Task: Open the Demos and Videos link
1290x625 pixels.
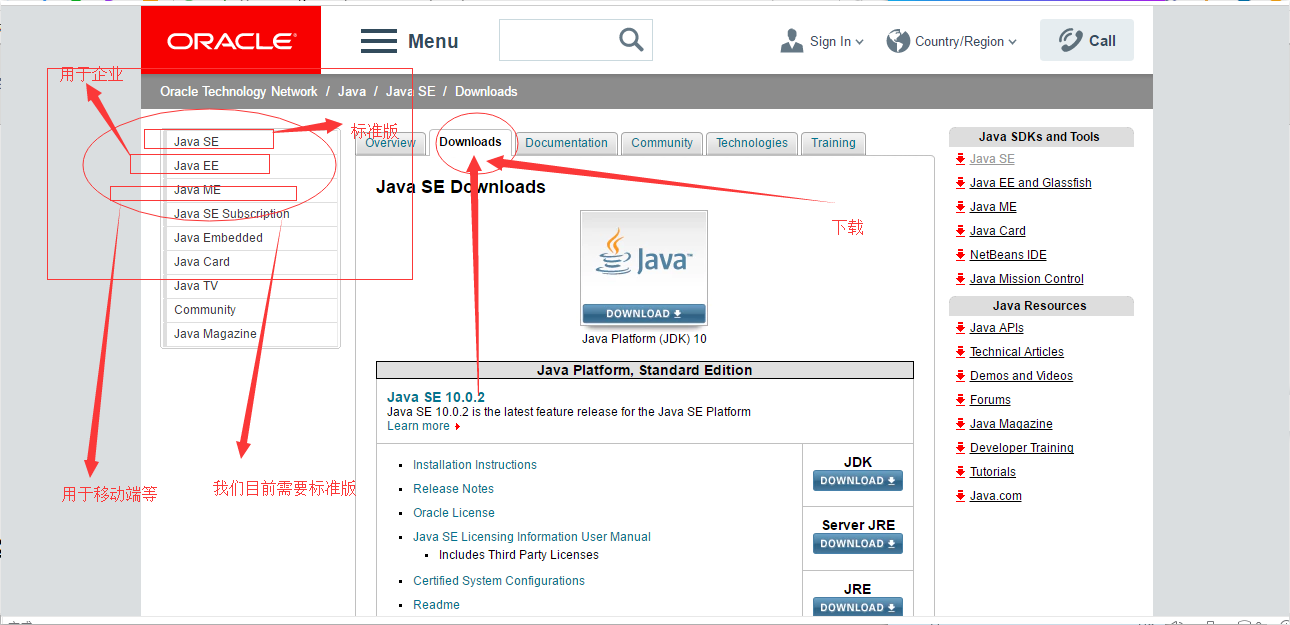Action: click(x=1021, y=376)
